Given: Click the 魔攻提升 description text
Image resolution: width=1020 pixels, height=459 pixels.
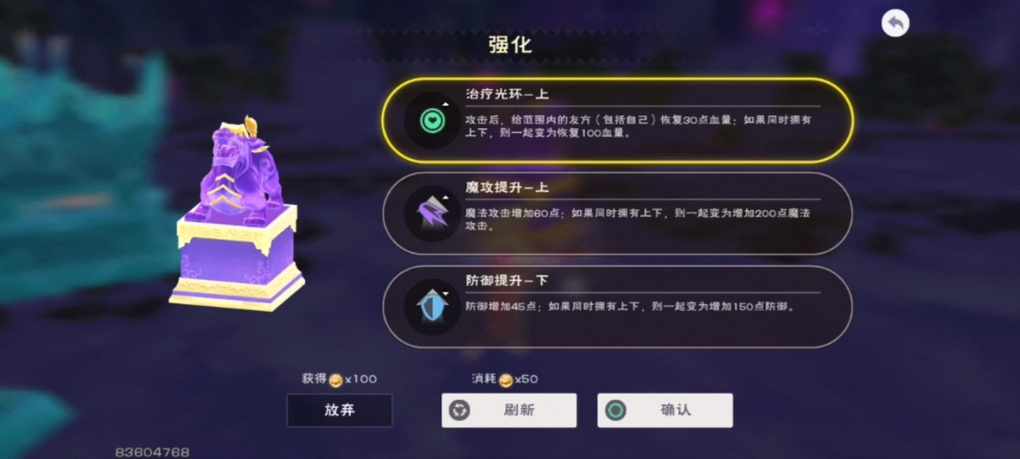Looking at the screenshot, I should [x=637, y=220].
